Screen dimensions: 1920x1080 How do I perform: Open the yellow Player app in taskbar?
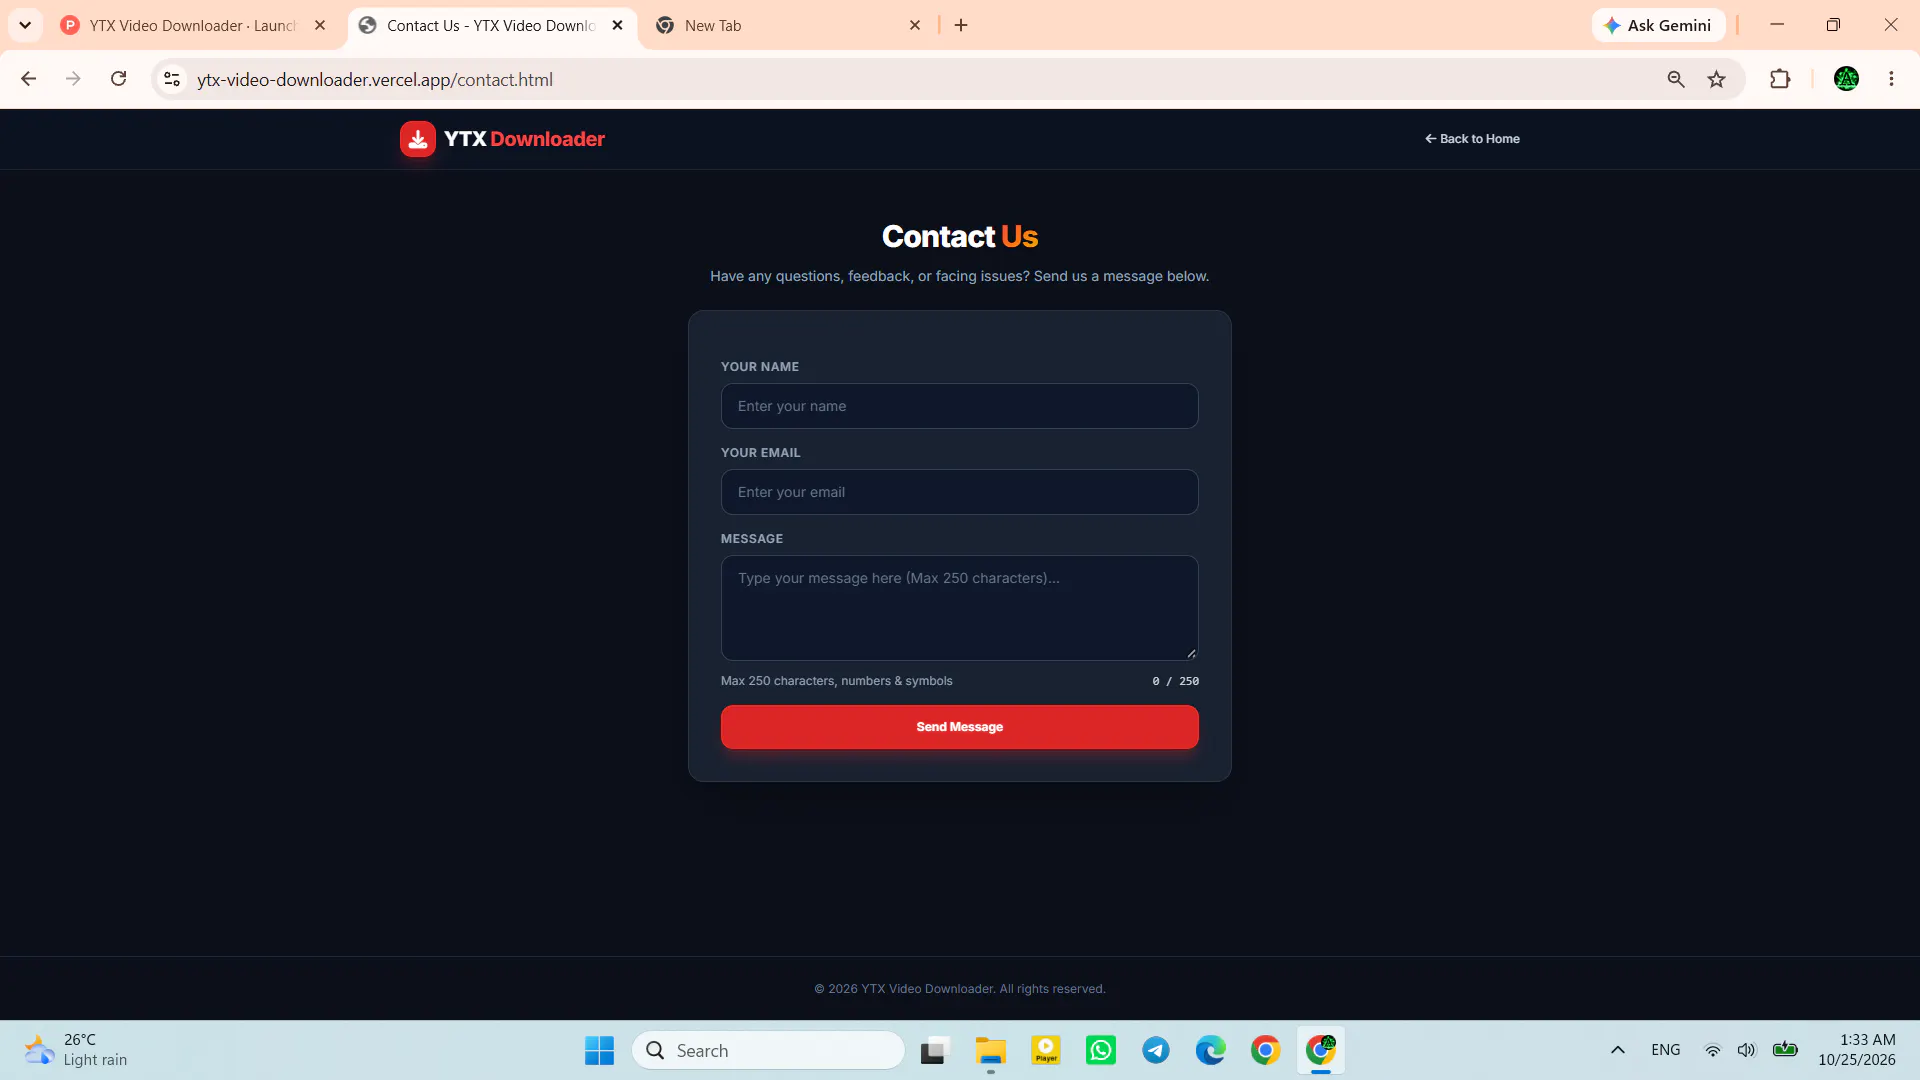coord(1046,1050)
